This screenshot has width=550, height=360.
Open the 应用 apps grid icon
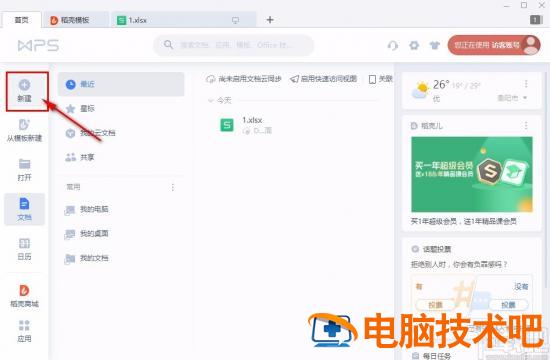coord(24,325)
